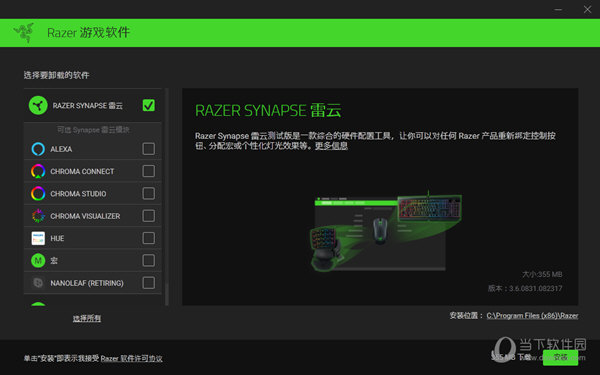This screenshot has height=375, width=600.
Task: Check the 宏 macro module checkbox
Action: [148, 261]
